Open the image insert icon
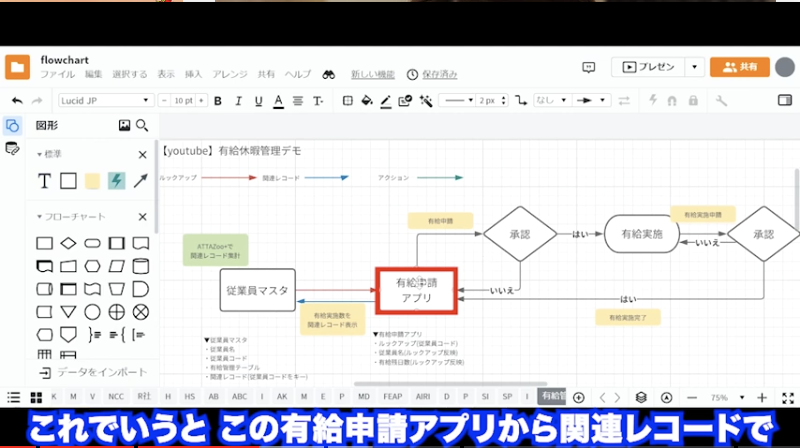Image resolution: width=800 pixels, height=448 pixels. point(124,126)
